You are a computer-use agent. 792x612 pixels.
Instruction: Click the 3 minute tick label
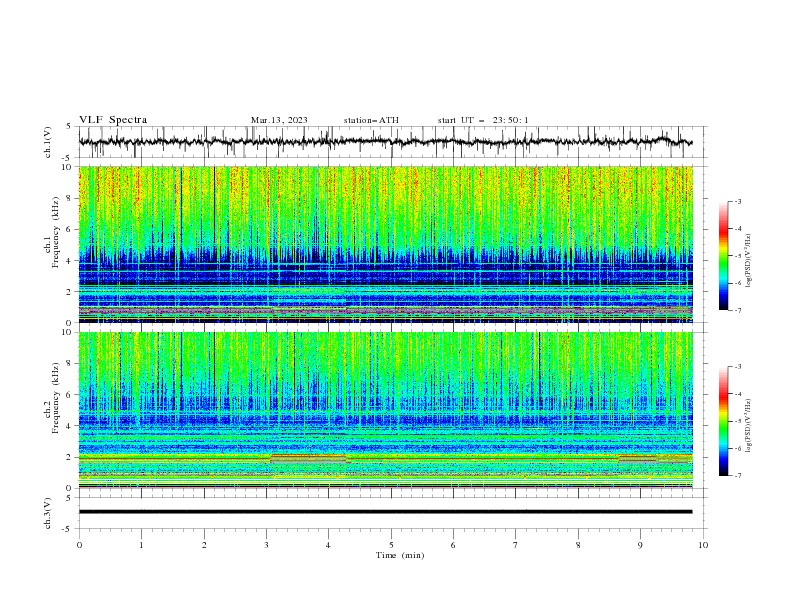266,545
